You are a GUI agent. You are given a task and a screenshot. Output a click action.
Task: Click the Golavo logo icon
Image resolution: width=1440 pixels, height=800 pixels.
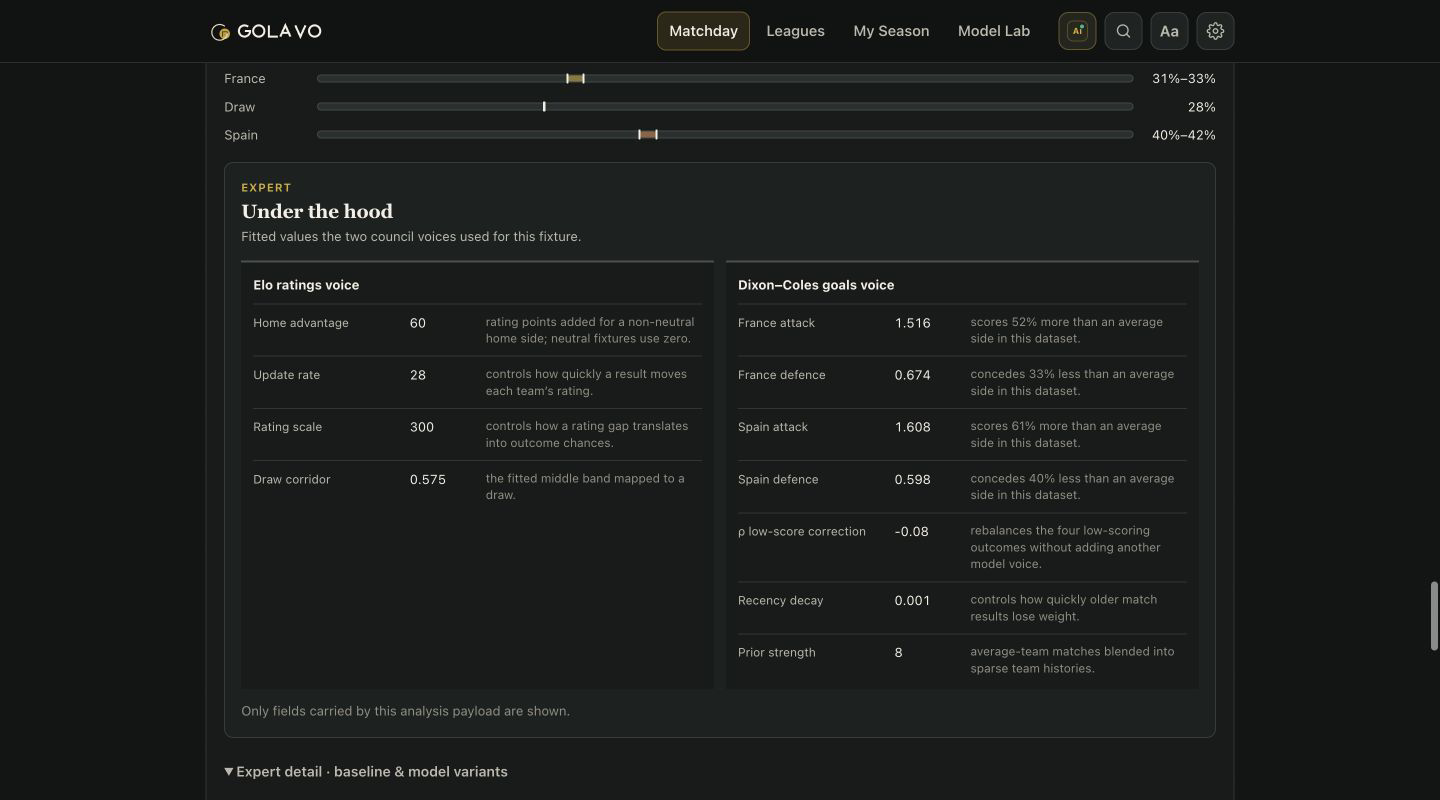tap(220, 32)
